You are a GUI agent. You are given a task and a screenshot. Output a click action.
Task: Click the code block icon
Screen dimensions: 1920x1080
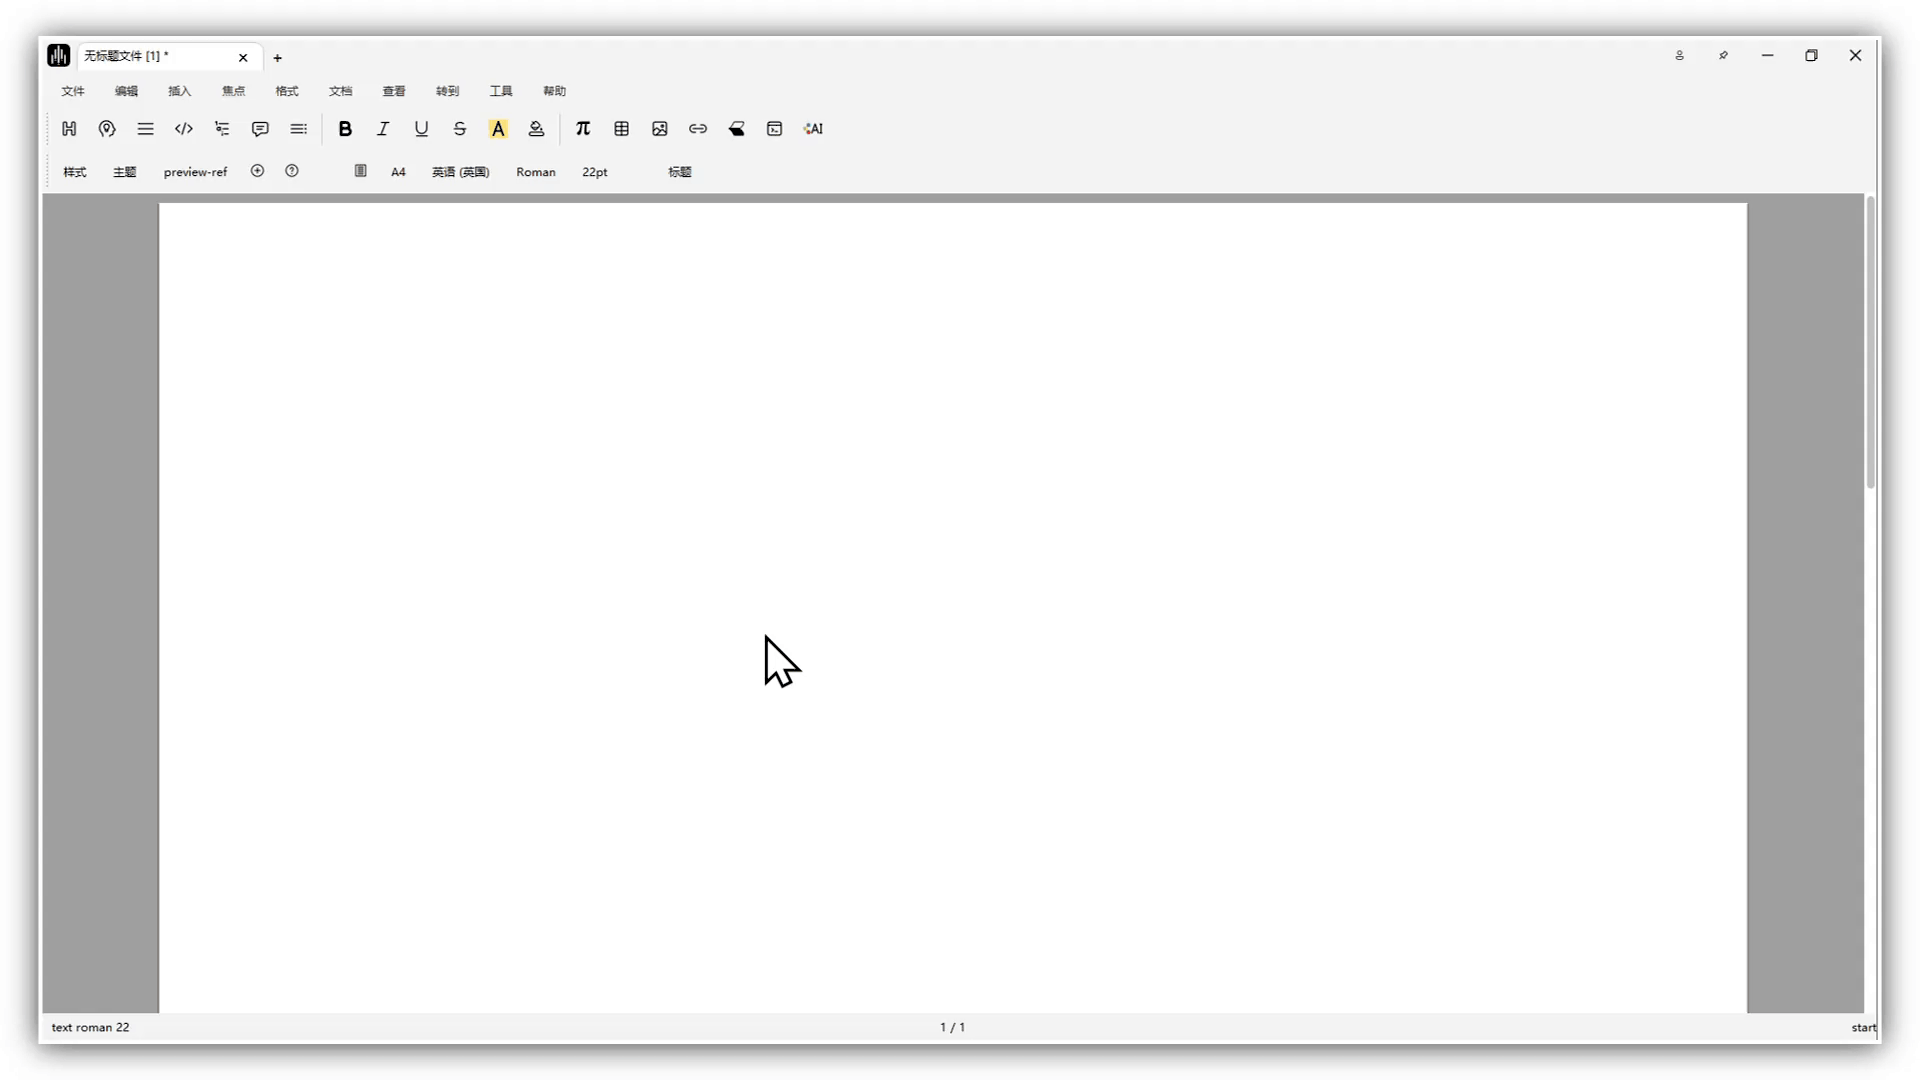coord(184,129)
